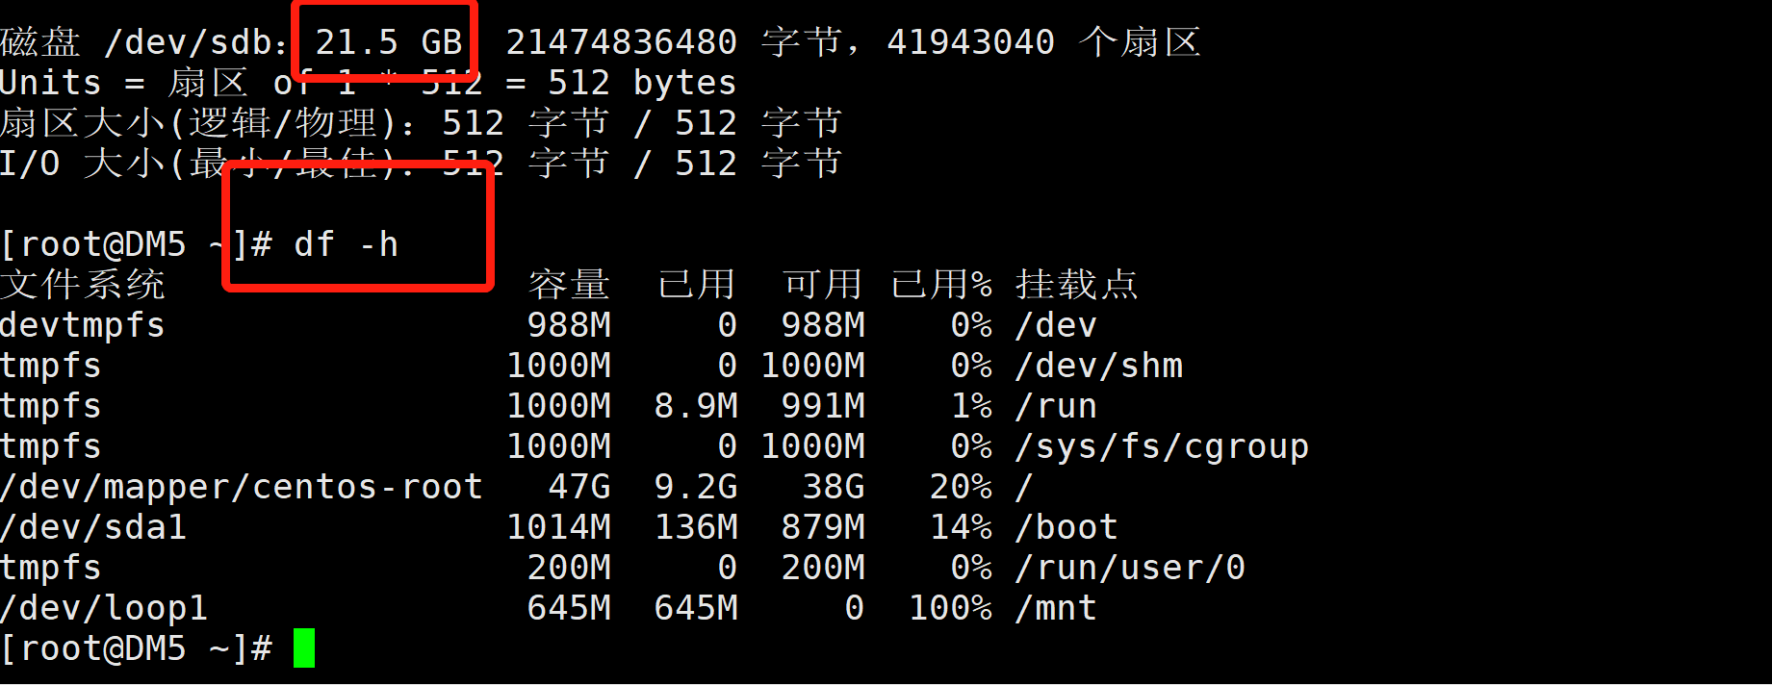
Task: Click the disk size '21.5 GB' text
Action: tap(389, 42)
